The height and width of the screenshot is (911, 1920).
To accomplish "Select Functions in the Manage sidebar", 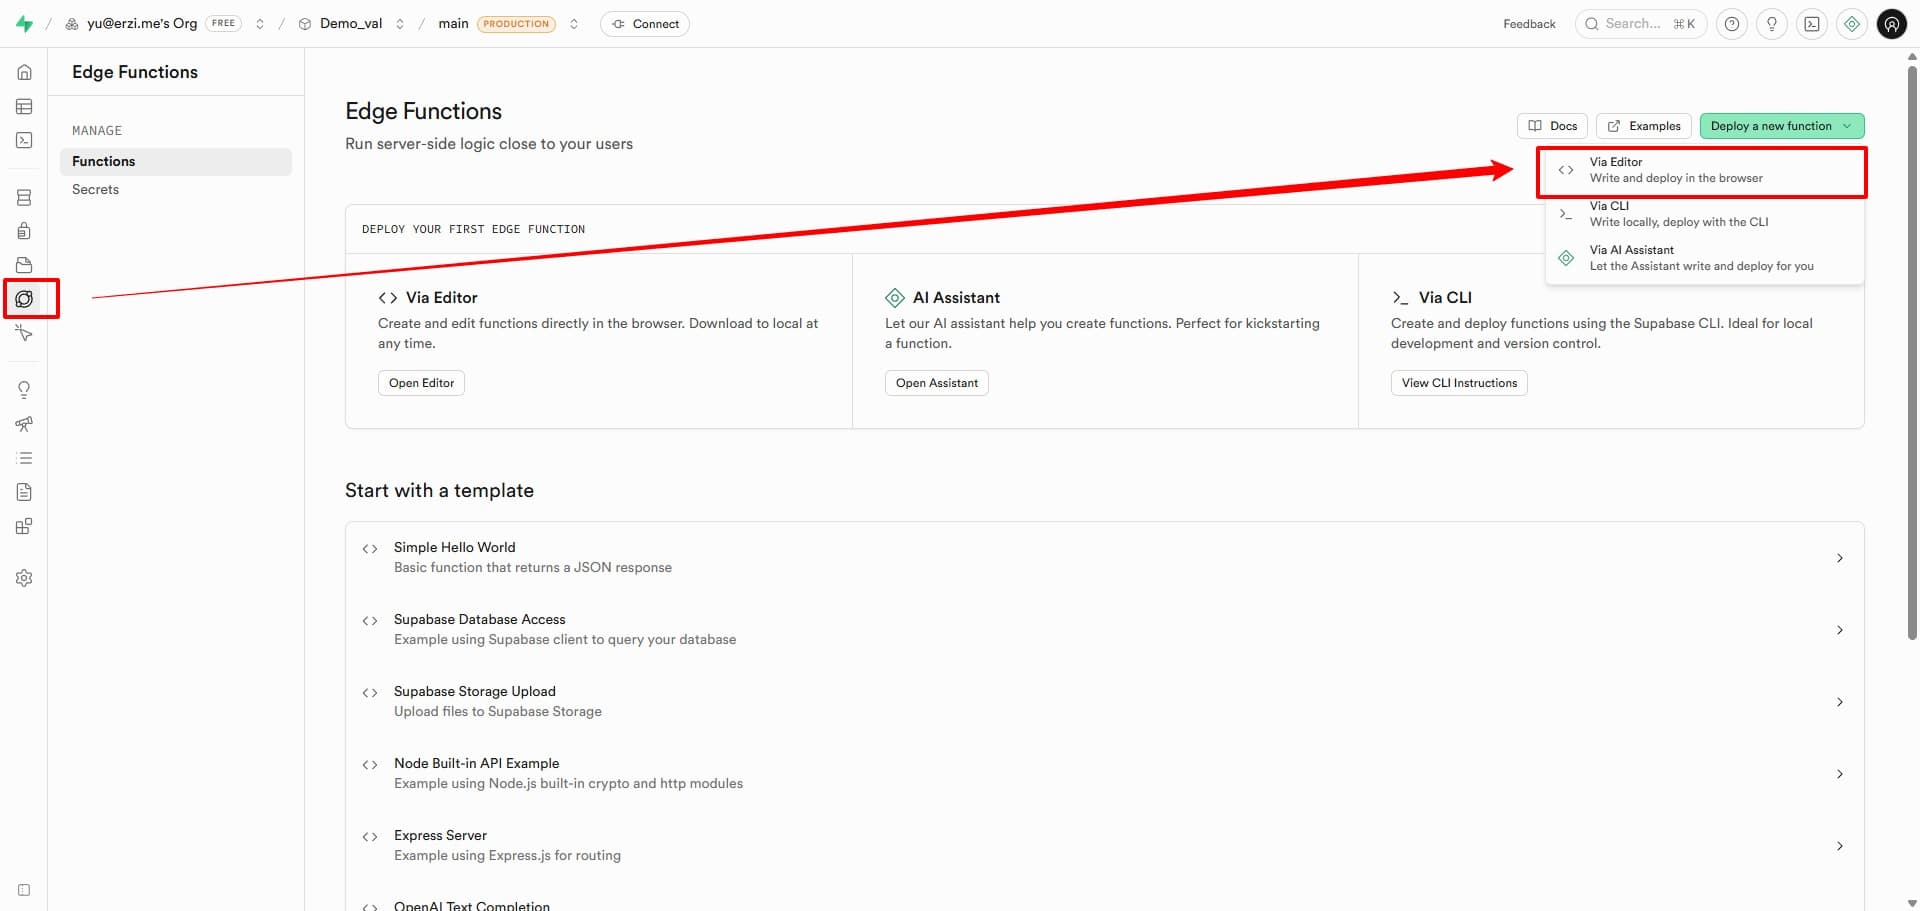I will (x=176, y=162).
